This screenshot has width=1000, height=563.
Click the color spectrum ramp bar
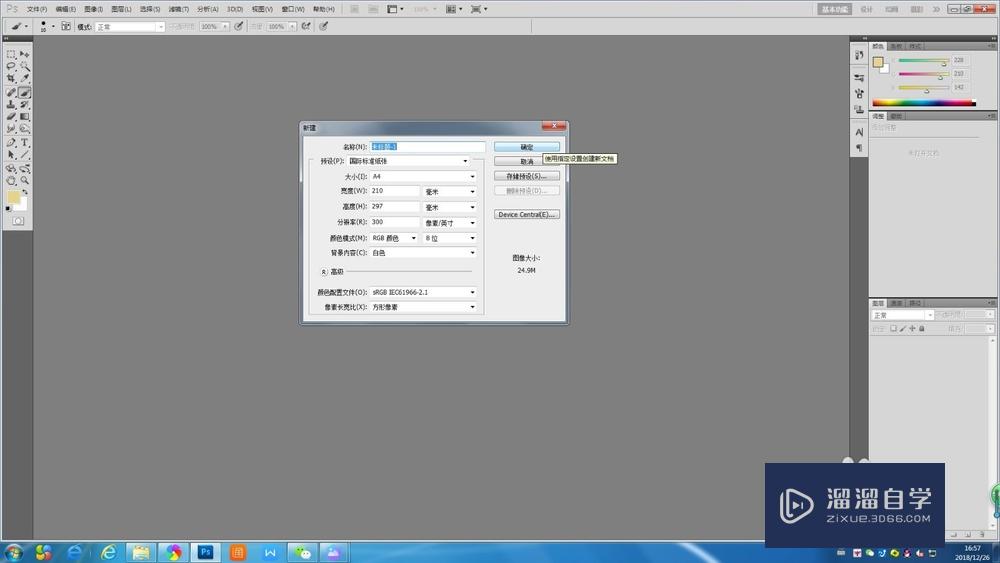coord(924,103)
